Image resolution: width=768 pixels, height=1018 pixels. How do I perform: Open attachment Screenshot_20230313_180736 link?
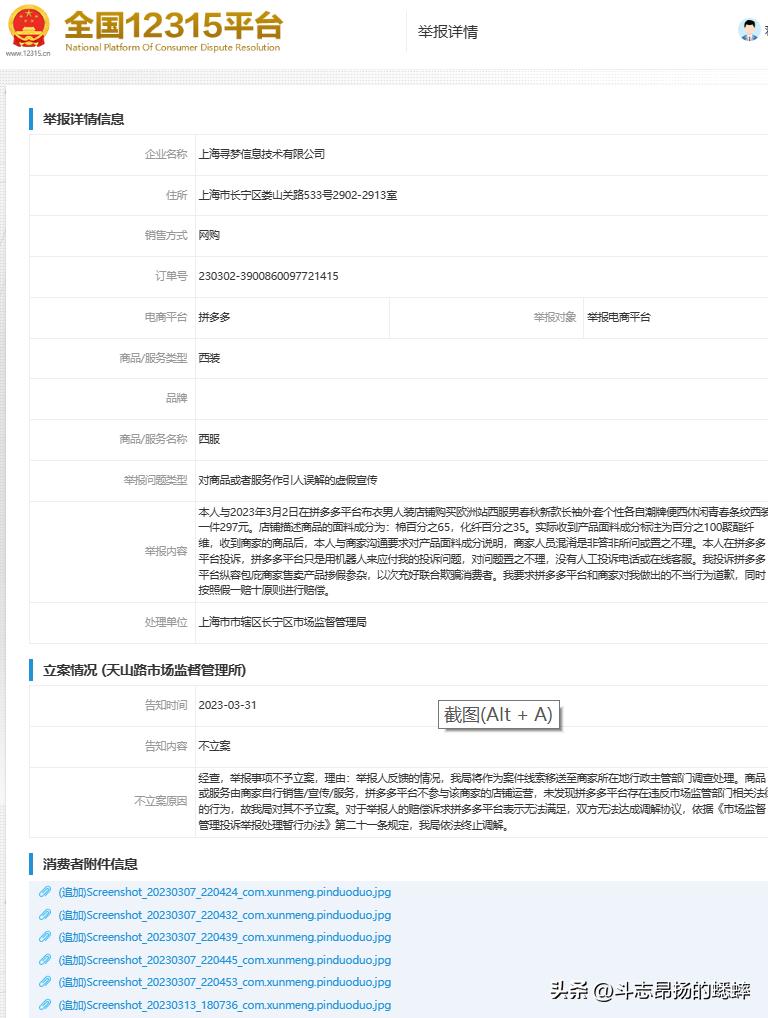225,1004
